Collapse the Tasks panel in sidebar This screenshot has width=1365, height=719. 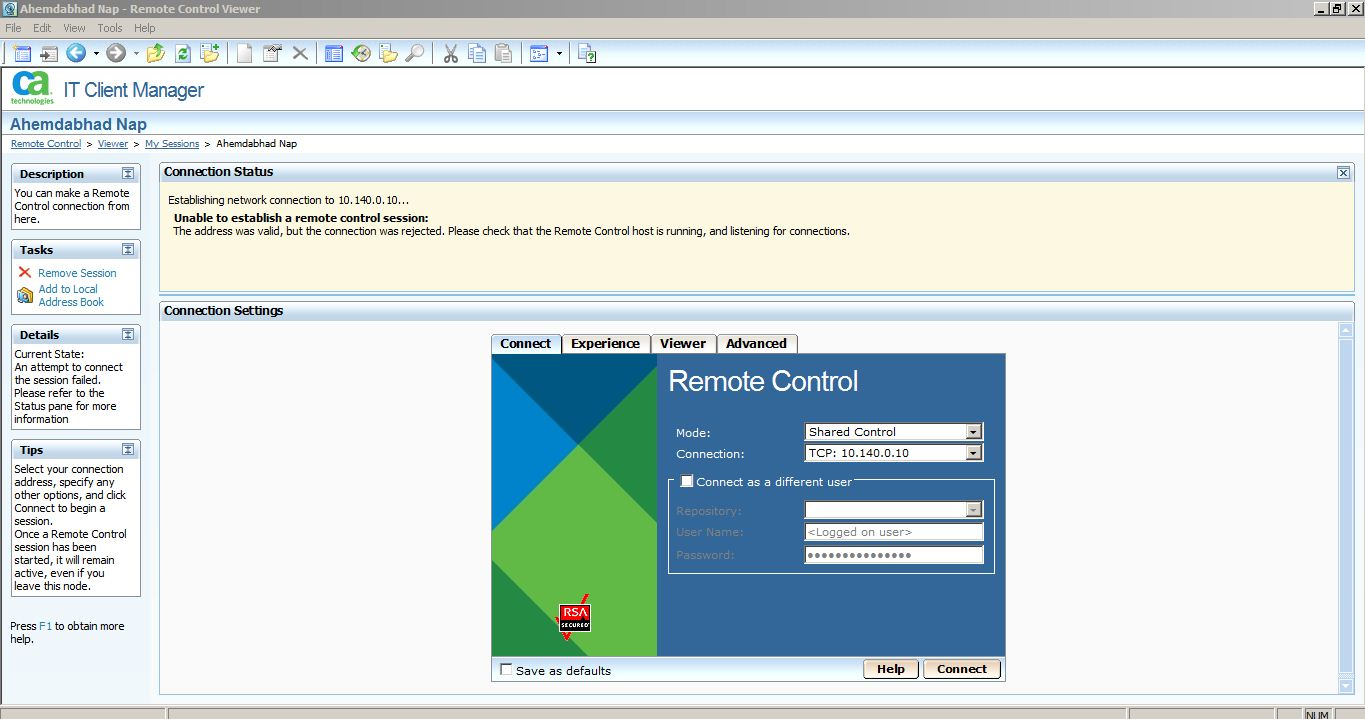click(128, 249)
